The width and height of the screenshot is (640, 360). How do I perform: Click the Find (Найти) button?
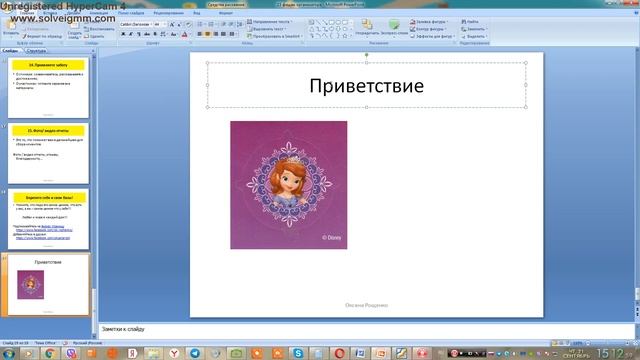pyautogui.click(x=470, y=22)
